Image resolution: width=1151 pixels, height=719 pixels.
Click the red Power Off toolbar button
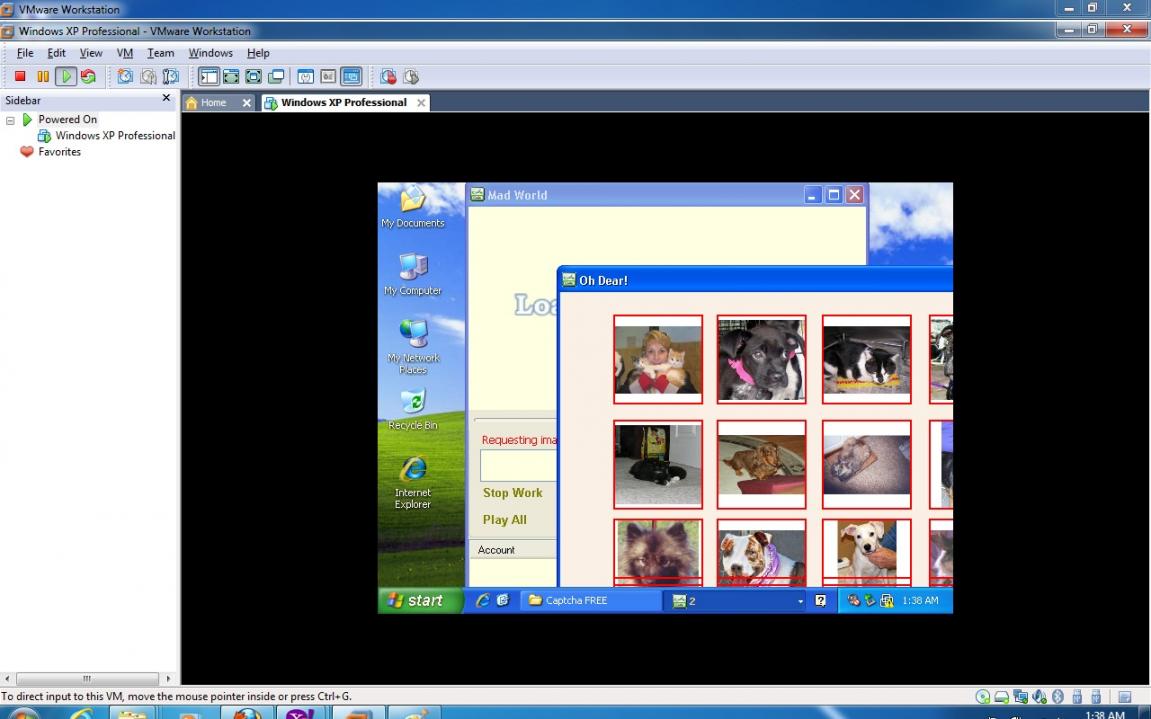[x=20, y=76]
